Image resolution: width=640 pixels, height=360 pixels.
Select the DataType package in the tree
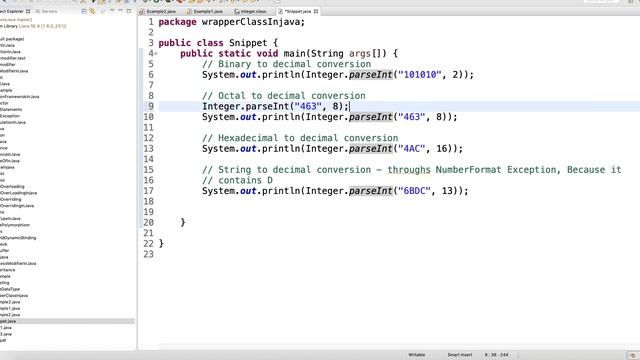click(10, 289)
